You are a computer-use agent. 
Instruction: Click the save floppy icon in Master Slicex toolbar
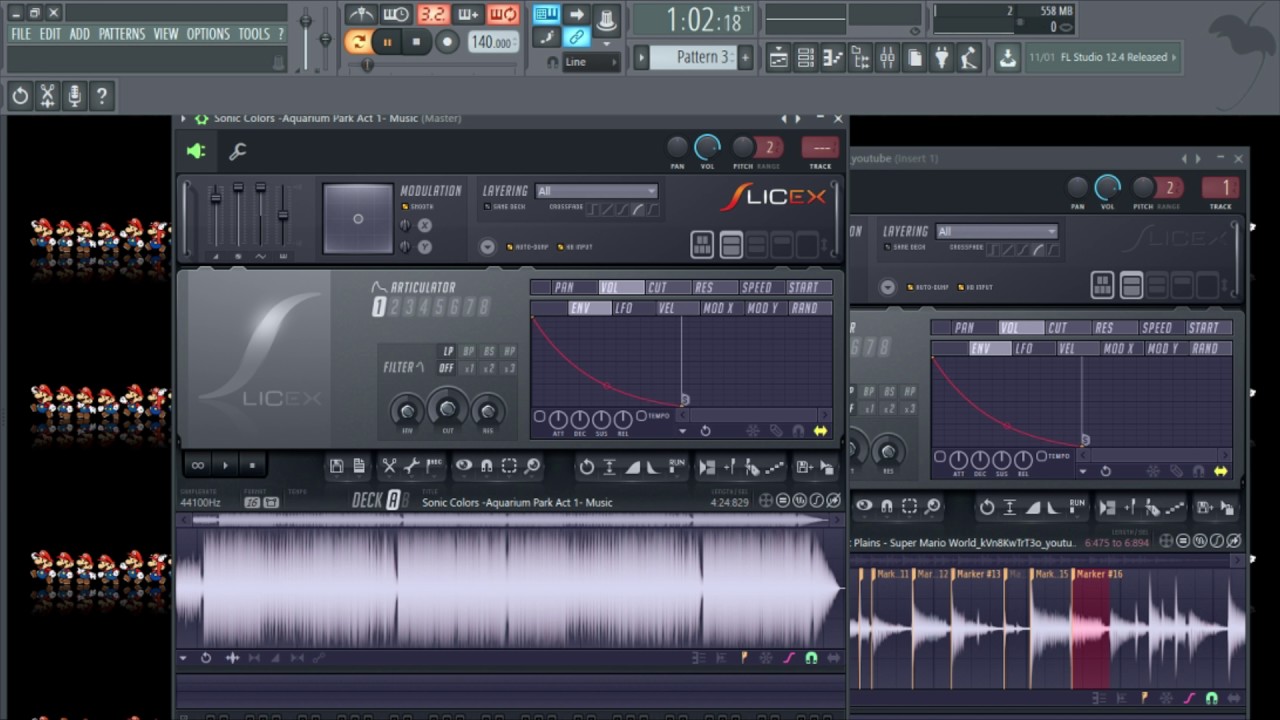337,467
